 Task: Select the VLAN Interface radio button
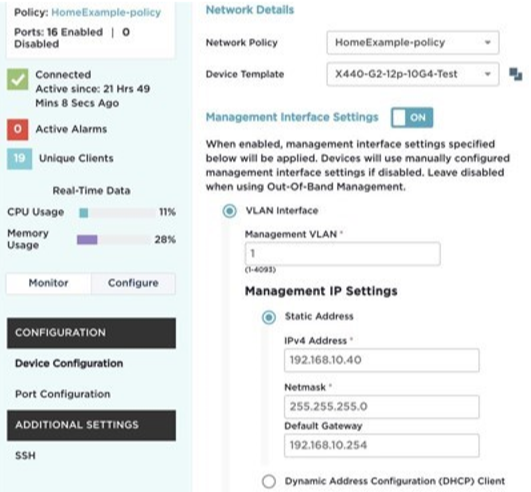click(230, 211)
